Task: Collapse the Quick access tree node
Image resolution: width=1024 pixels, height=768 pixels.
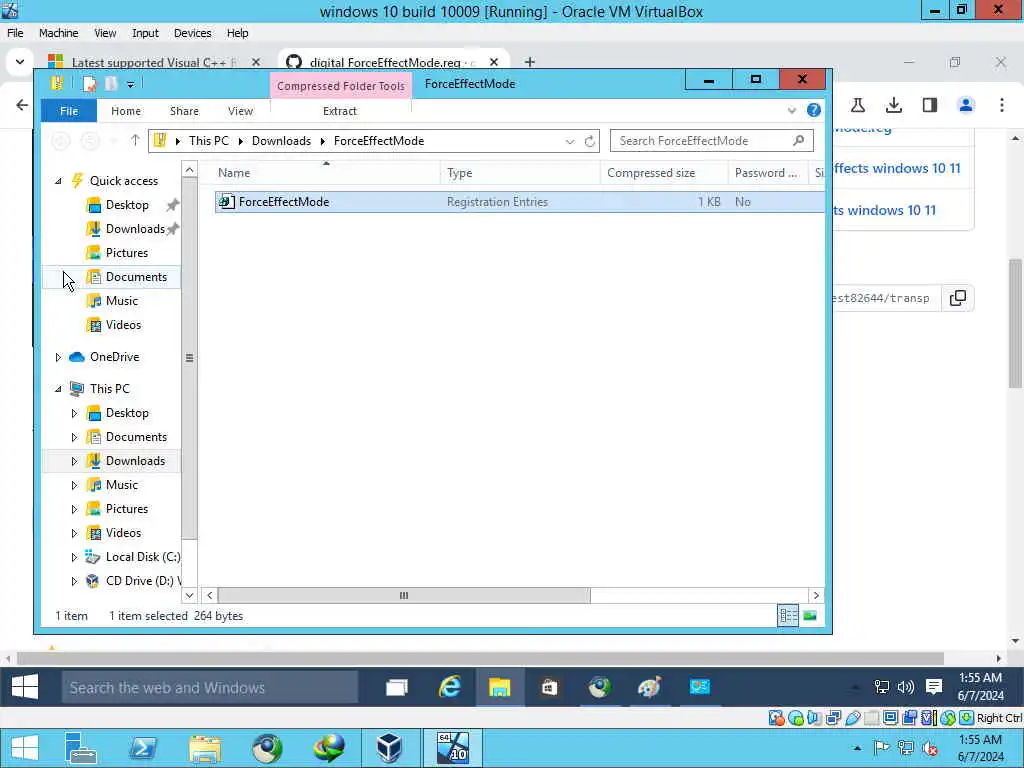Action: 58,181
